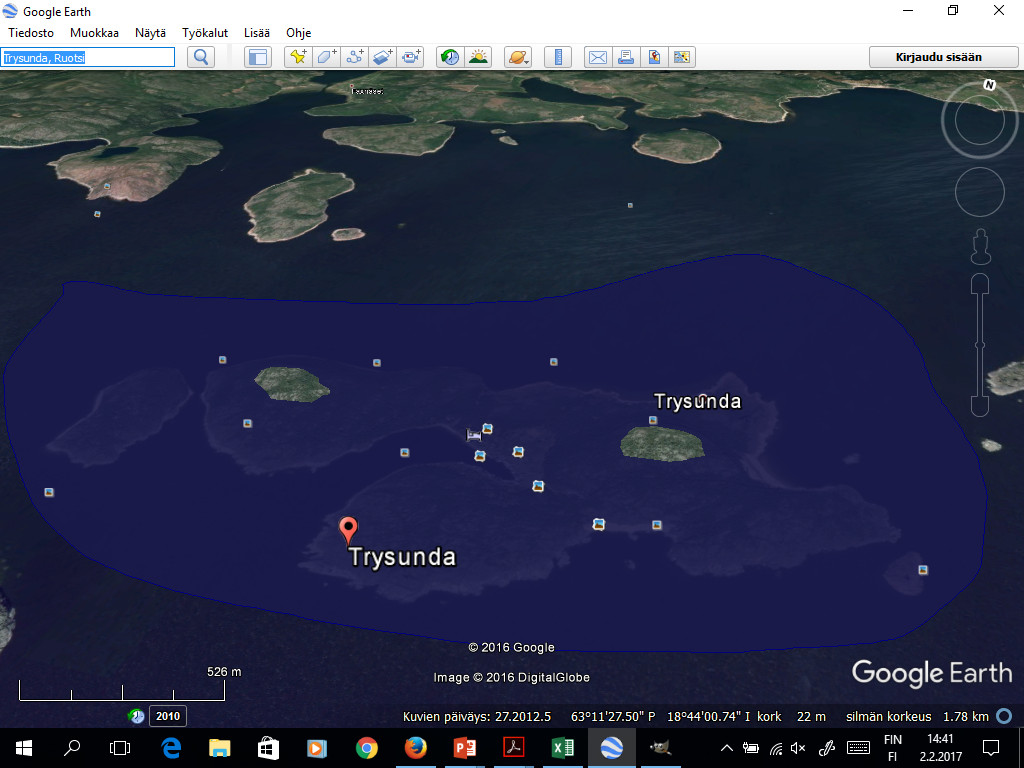Show hidden icons in the system tray
The width and height of the screenshot is (1024, 768).
pos(727,748)
